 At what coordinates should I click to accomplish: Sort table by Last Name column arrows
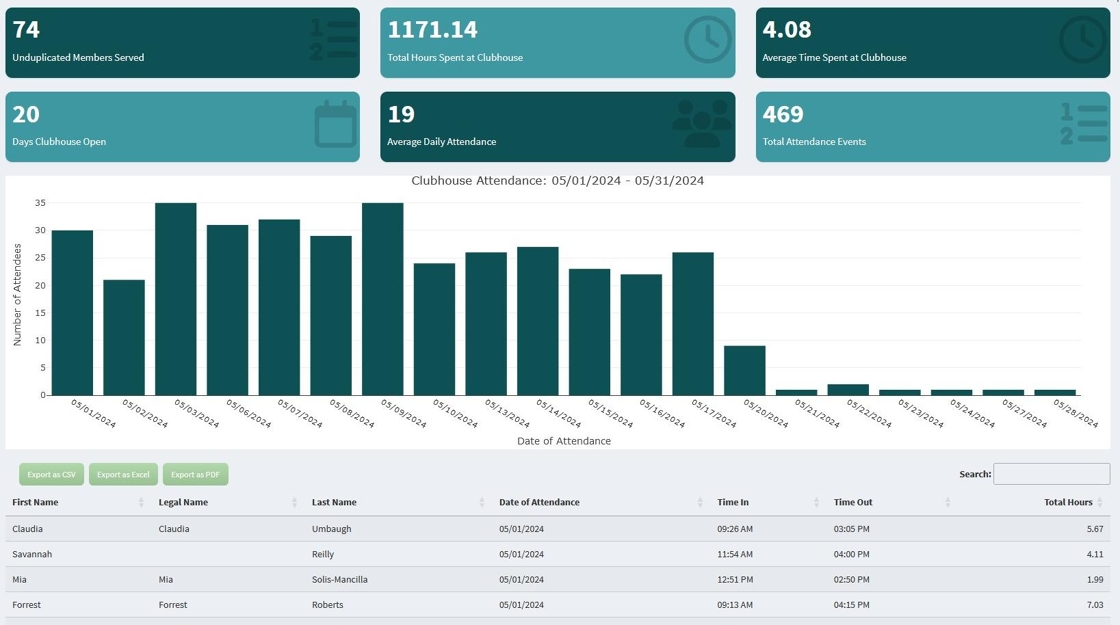(x=482, y=502)
